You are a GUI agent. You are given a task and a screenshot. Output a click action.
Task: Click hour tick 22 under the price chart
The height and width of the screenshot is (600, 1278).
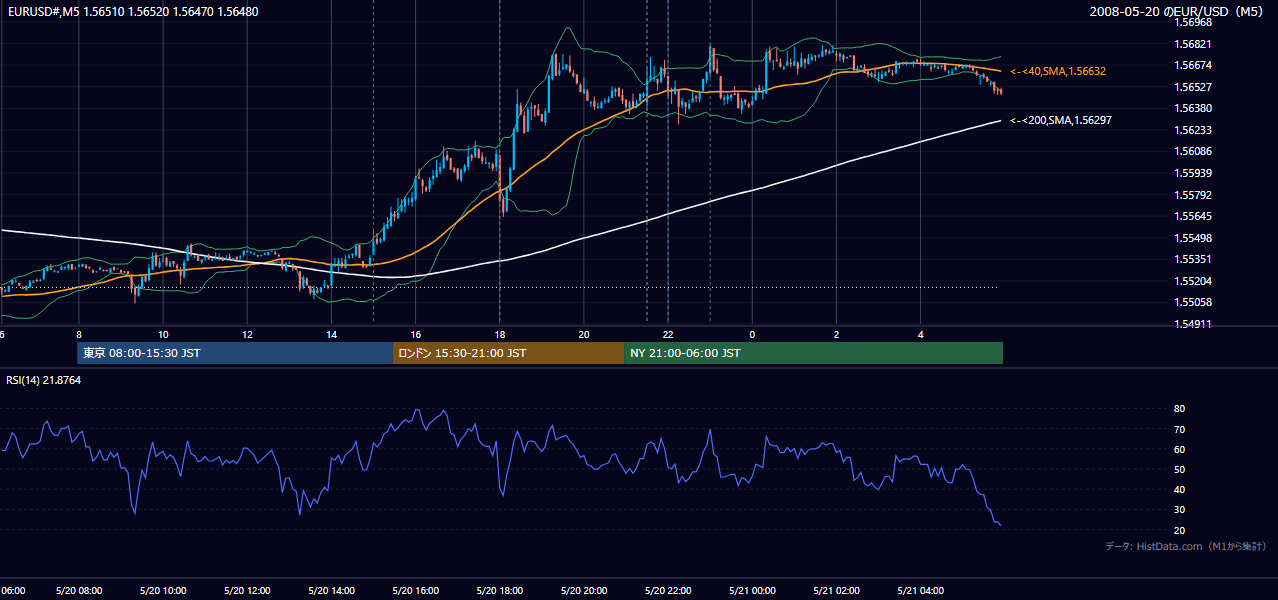668,334
